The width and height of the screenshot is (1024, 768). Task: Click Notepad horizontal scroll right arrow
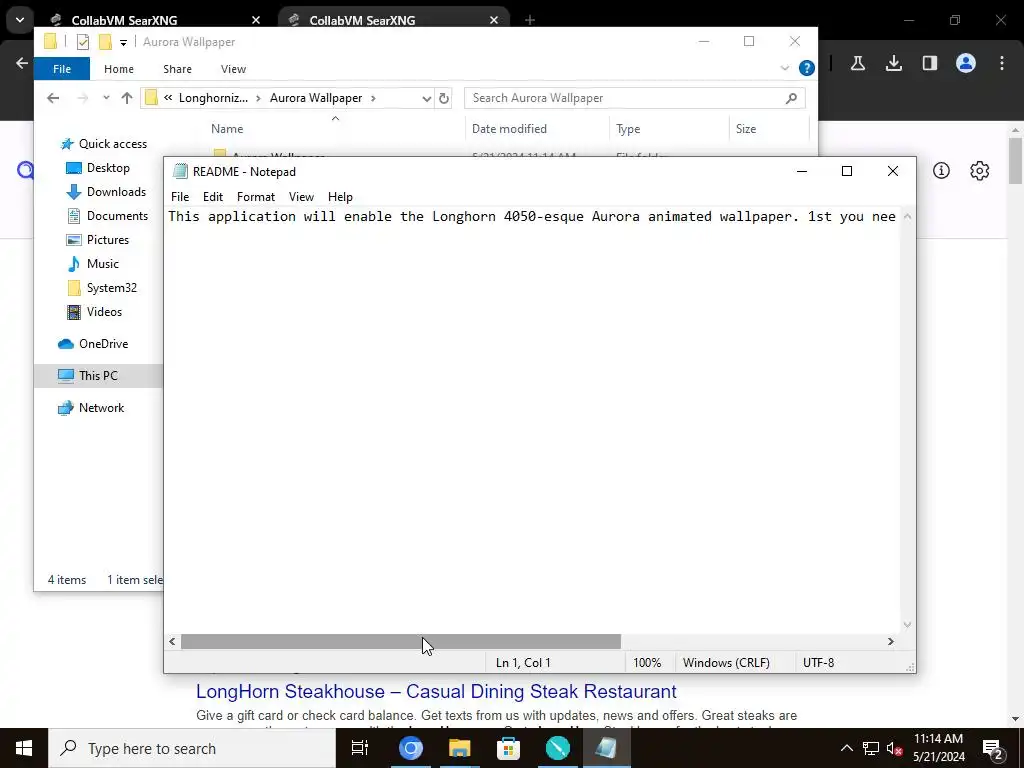point(891,642)
